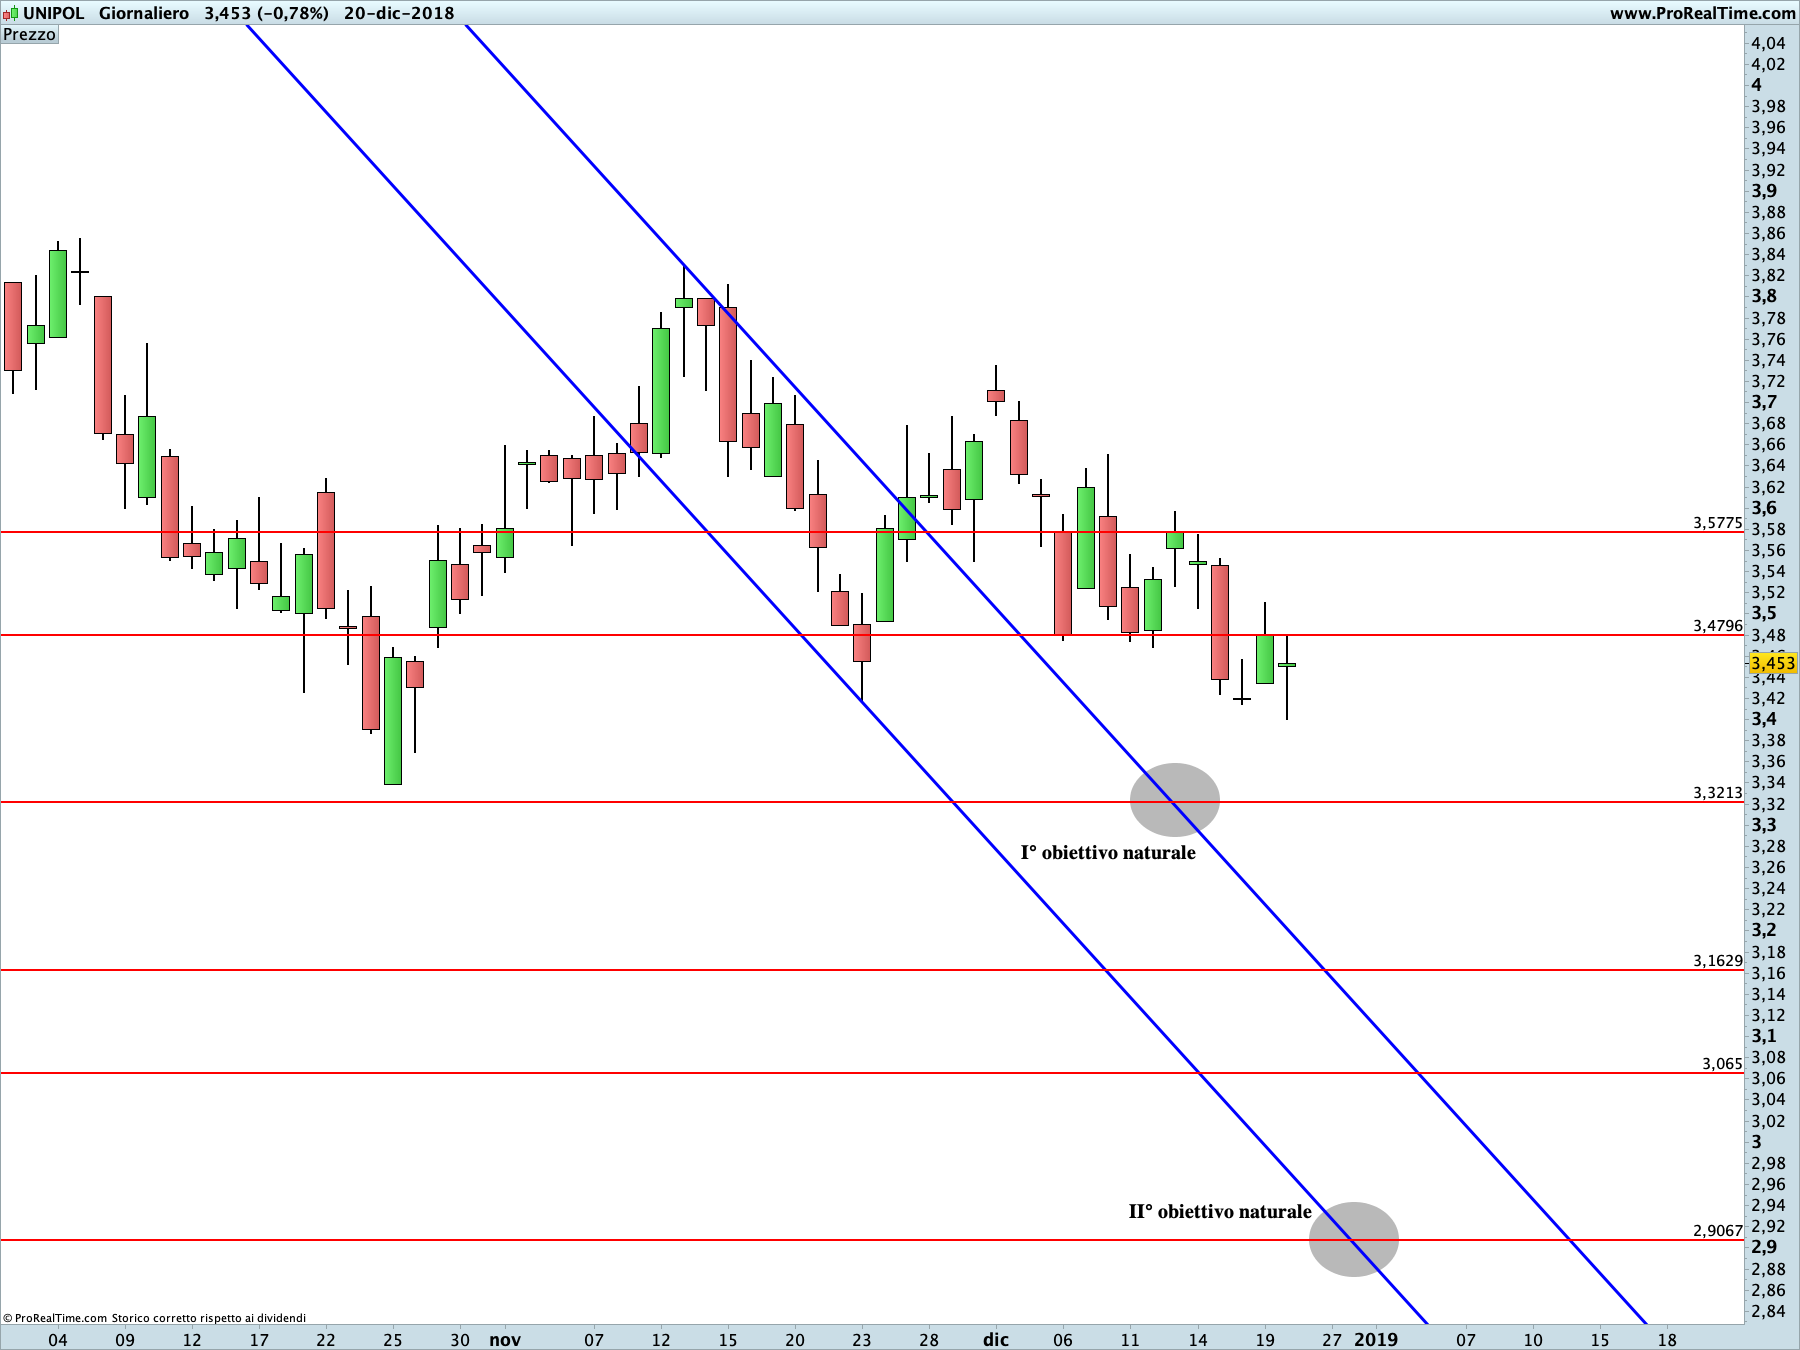Screen dimensions: 1800x1350
Task: Click the 3,7 price scale label
Action: (1764, 402)
